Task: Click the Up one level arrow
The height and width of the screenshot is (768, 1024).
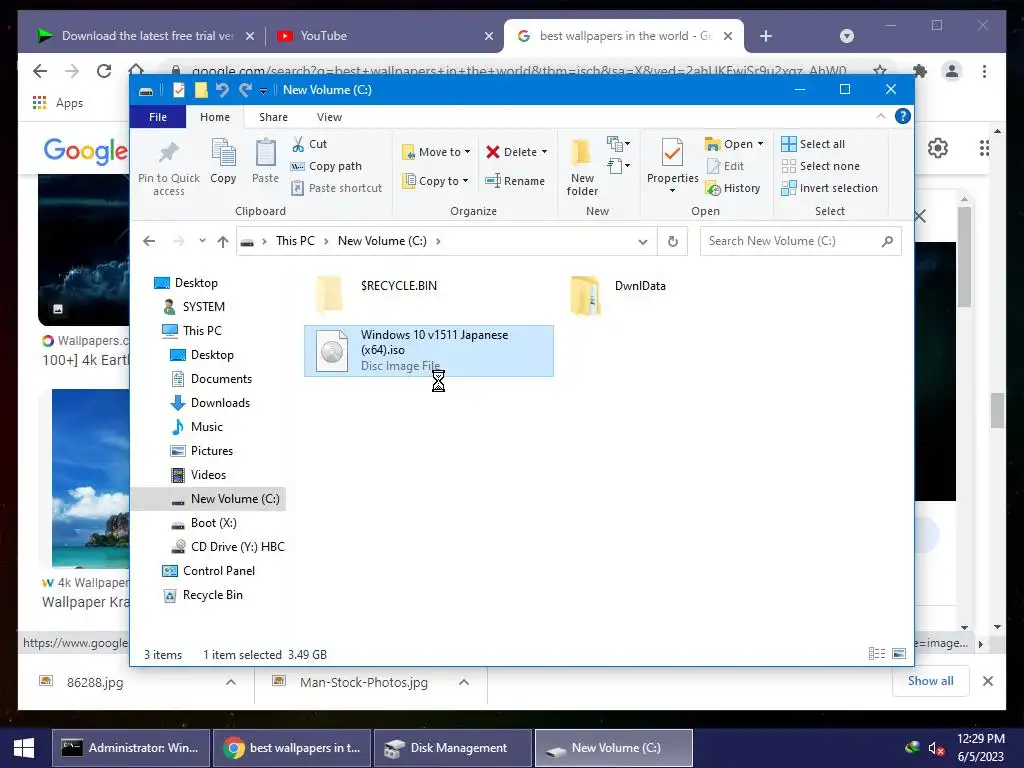Action: [x=223, y=242]
